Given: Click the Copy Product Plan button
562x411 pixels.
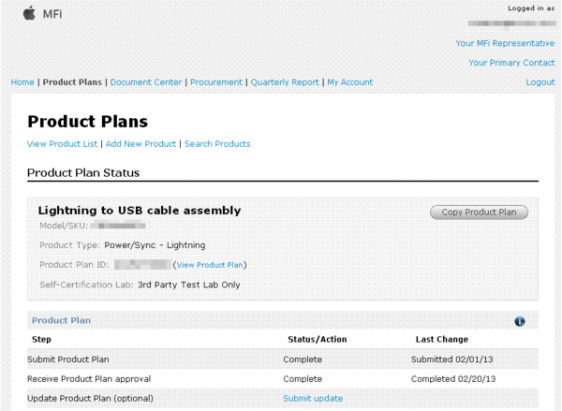Looking at the screenshot, I should point(479,212).
